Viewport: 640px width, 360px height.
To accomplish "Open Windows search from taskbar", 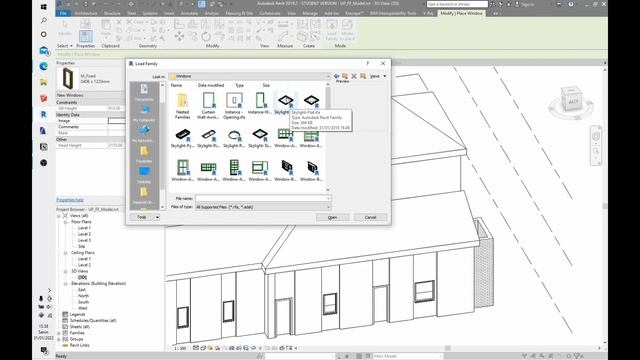I will (44, 20).
